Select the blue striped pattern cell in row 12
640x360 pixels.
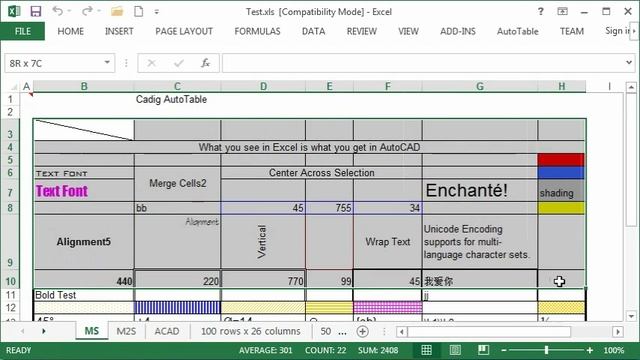click(178, 307)
